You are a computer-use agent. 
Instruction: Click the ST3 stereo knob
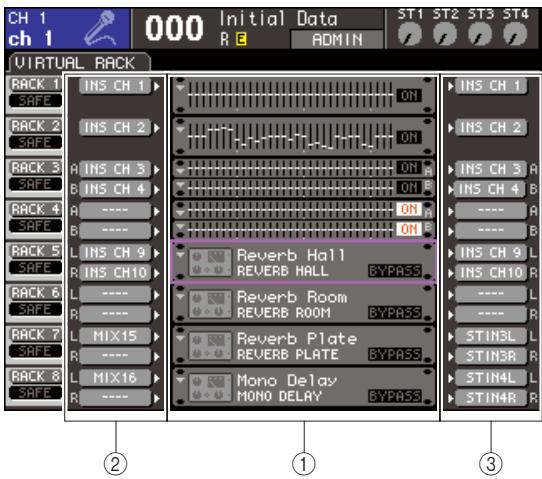tap(480, 34)
